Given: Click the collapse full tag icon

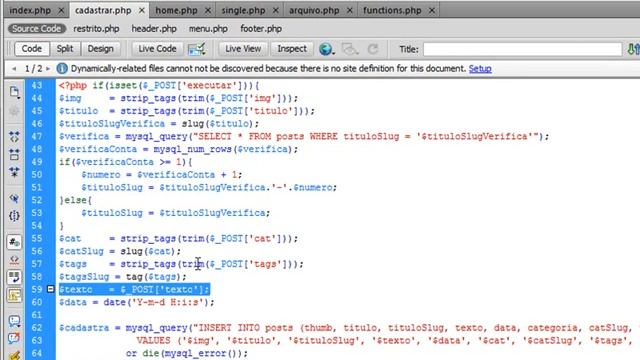Looking at the screenshot, I should click(x=14, y=136).
